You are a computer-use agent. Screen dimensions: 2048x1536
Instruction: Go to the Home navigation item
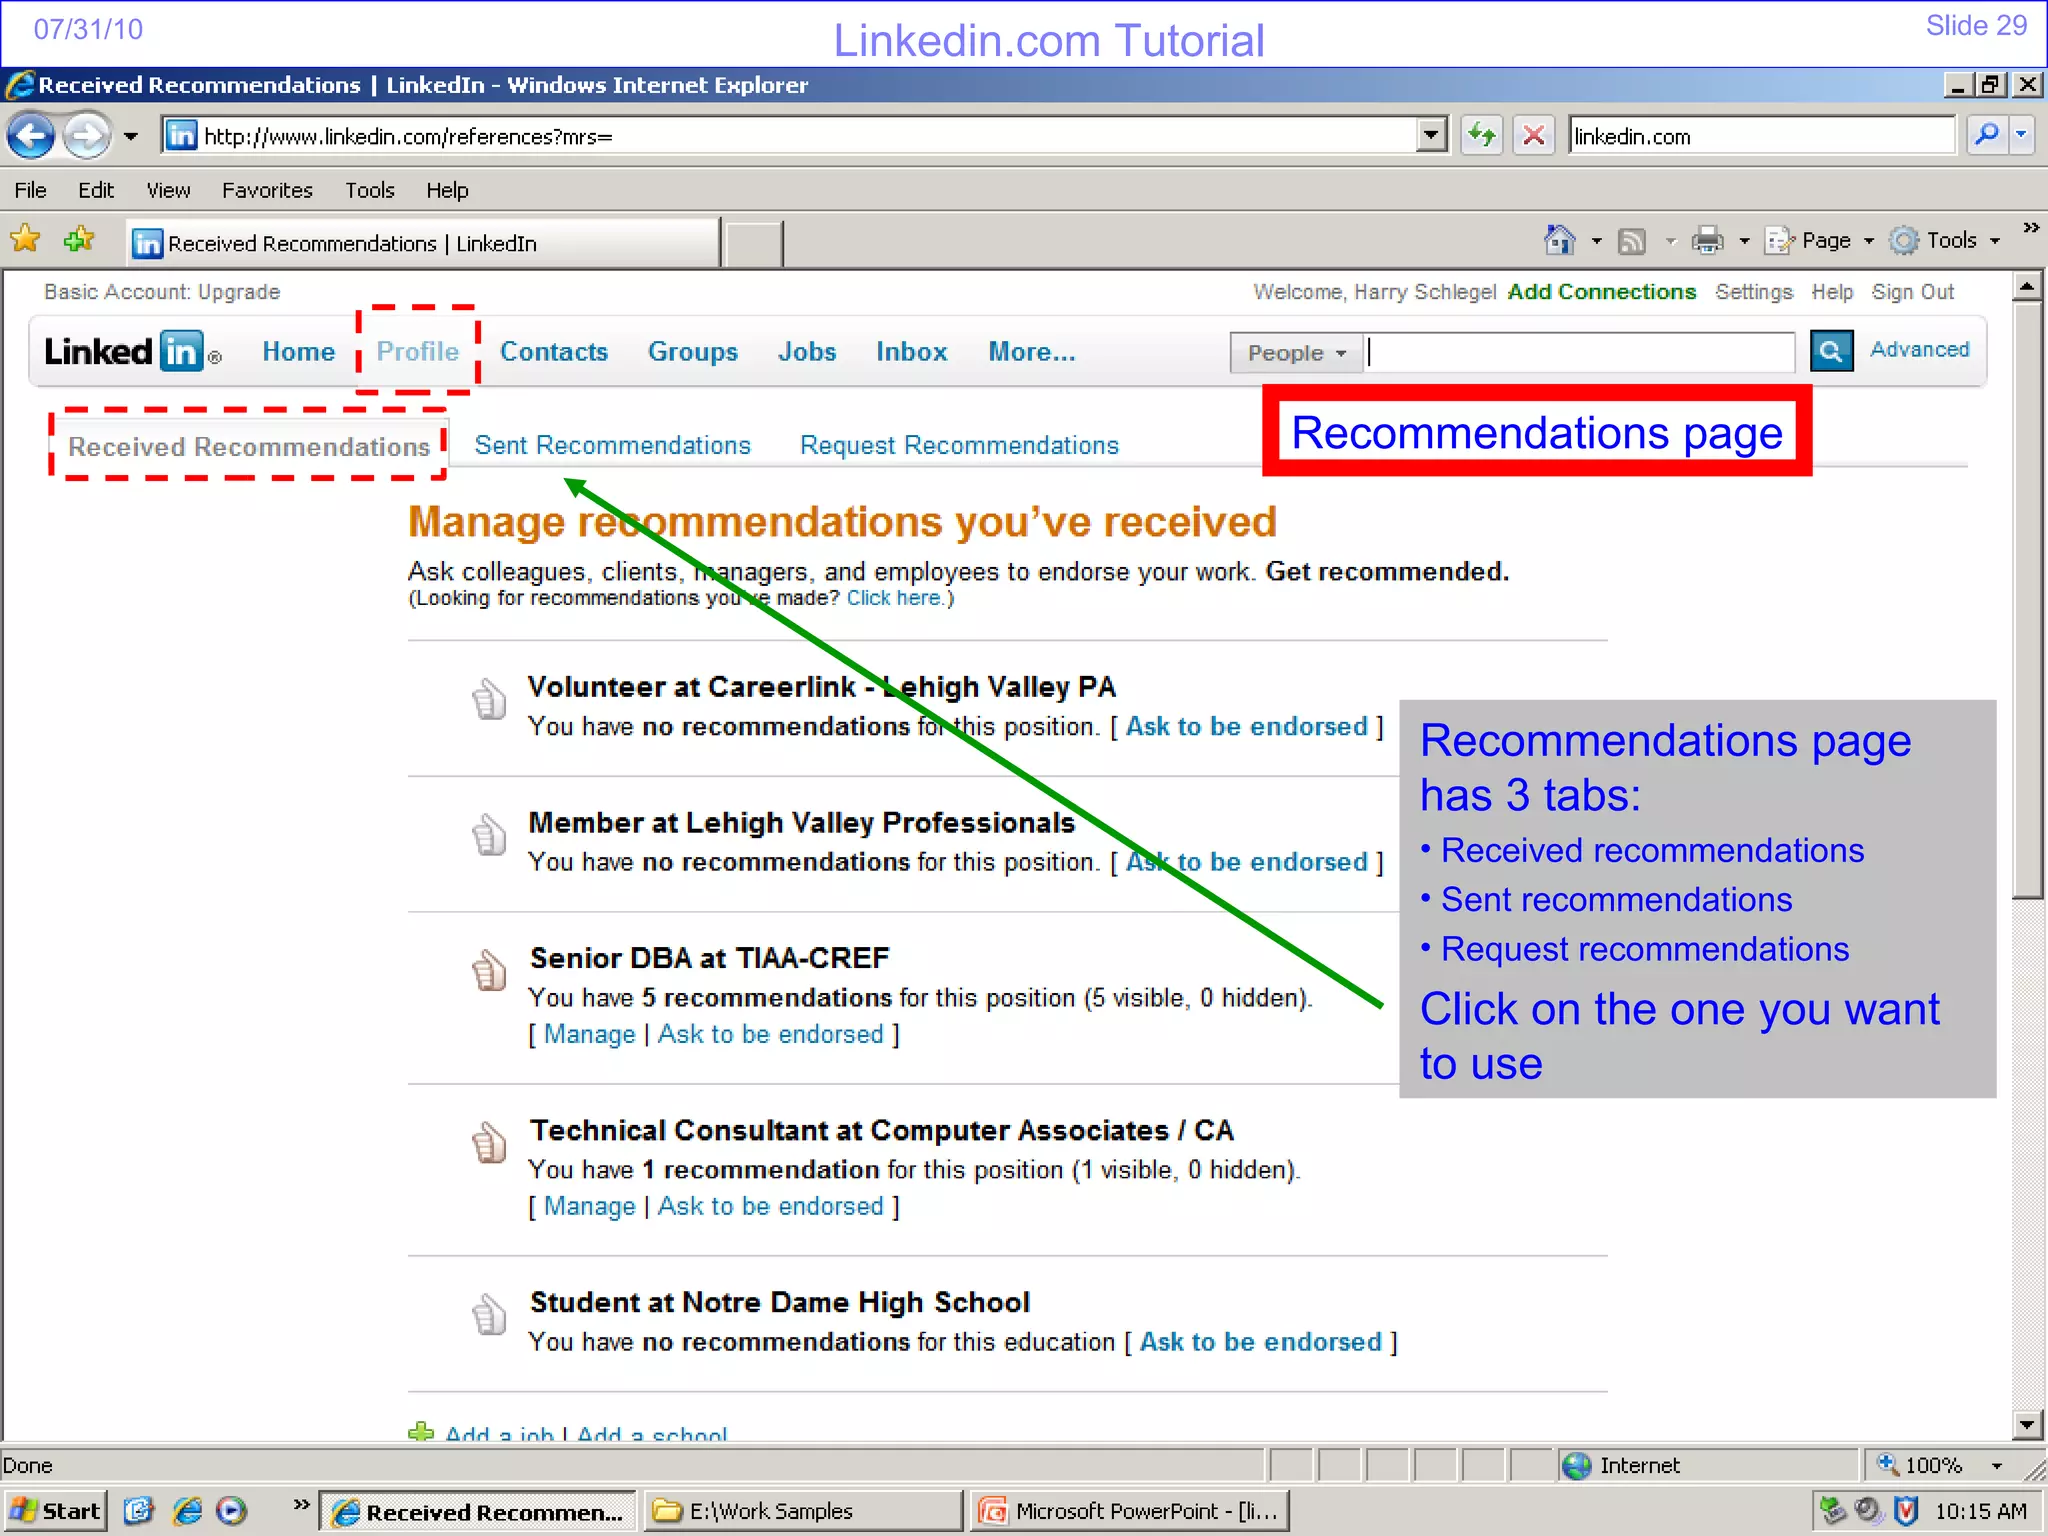point(298,352)
